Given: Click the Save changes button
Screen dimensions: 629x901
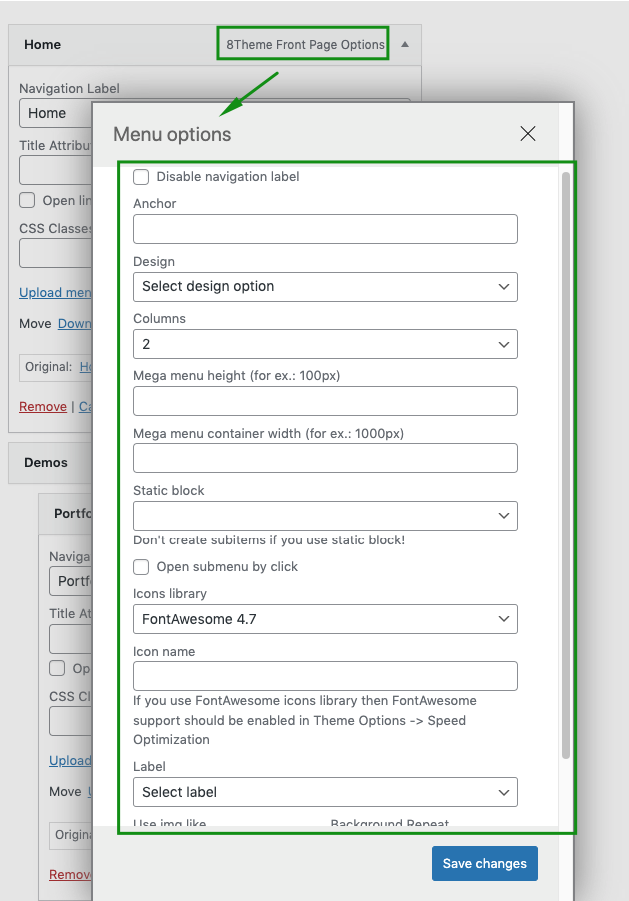Looking at the screenshot, I should coord(485,863).
